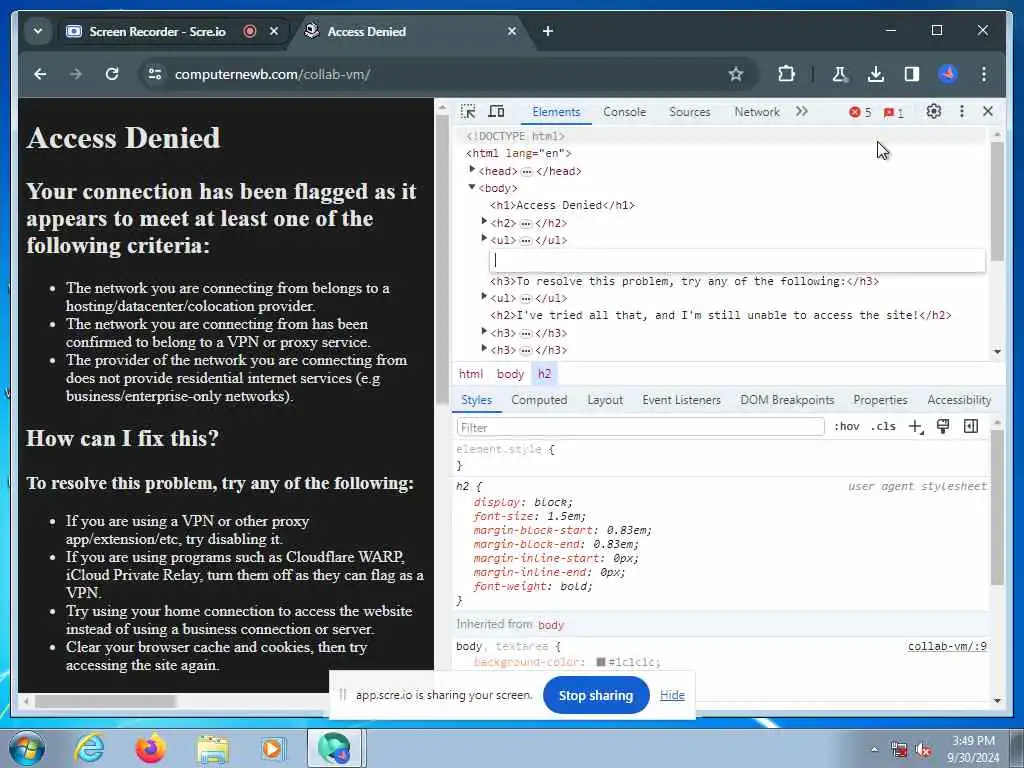This screenshot has width=1024, height=768.
Task: Open the DOM Breakpoints tab
Action: [x=787, y=400]
